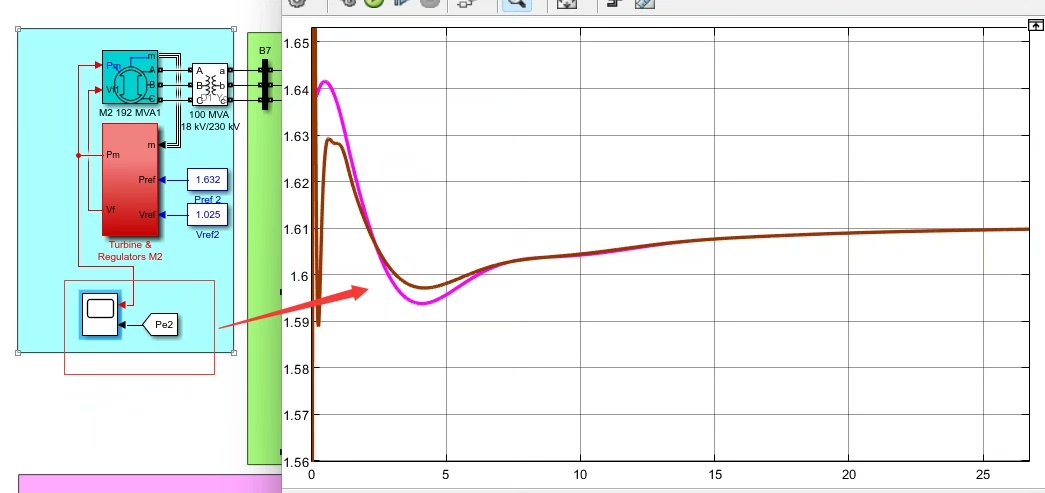Screen dimensions: 1045x493
Task: Click the y-axis tick label 1.59
Action: click(x=296, y=322)
